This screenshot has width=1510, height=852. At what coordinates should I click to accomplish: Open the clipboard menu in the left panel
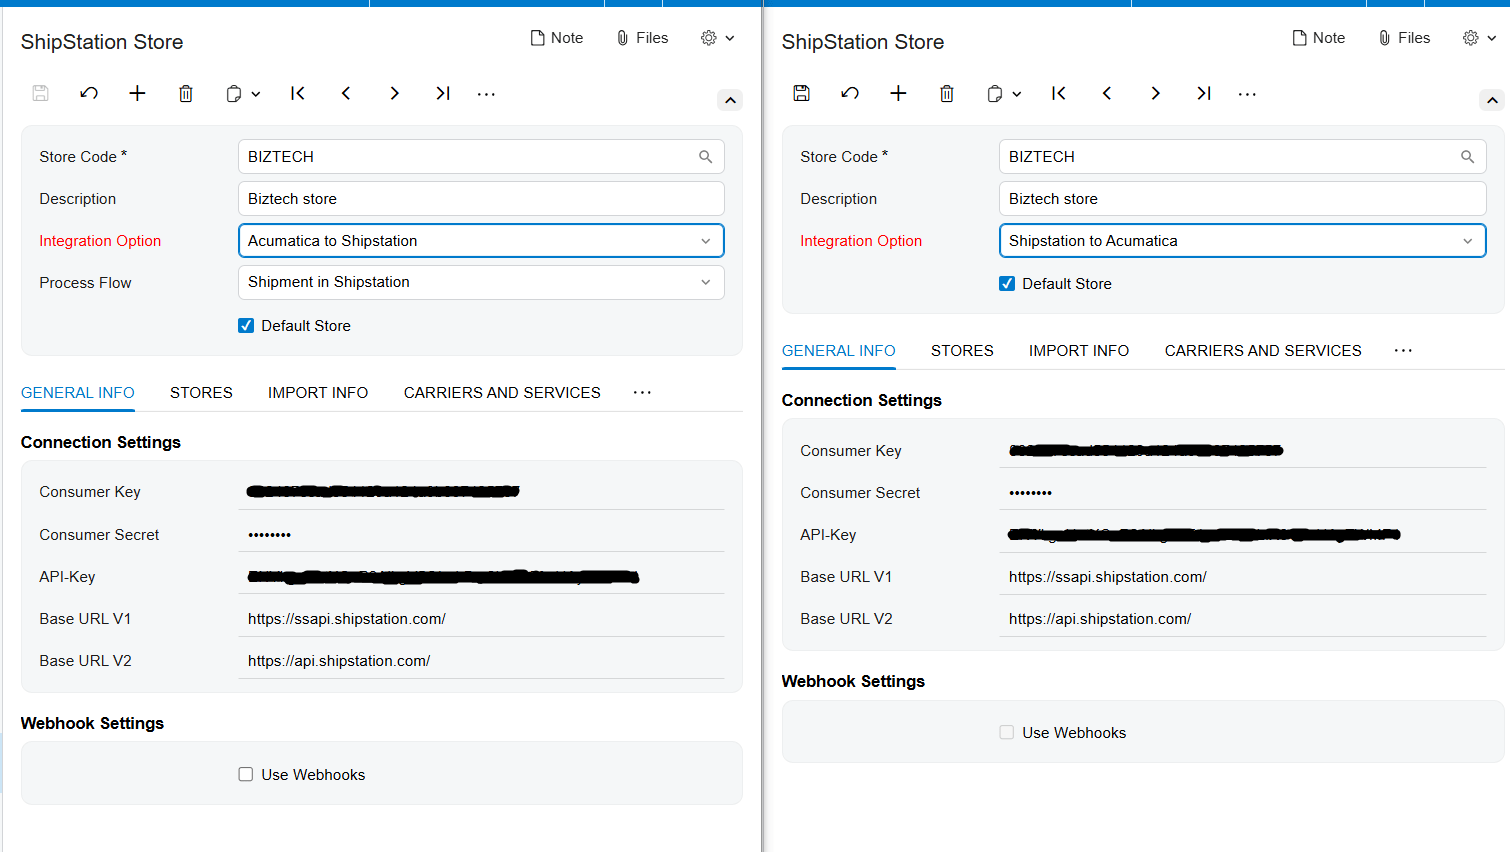[x=243, y=93]
